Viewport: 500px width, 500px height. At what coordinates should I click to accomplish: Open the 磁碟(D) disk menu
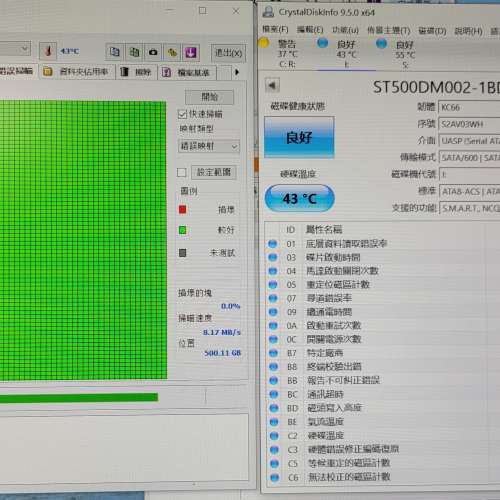[432, 31]
